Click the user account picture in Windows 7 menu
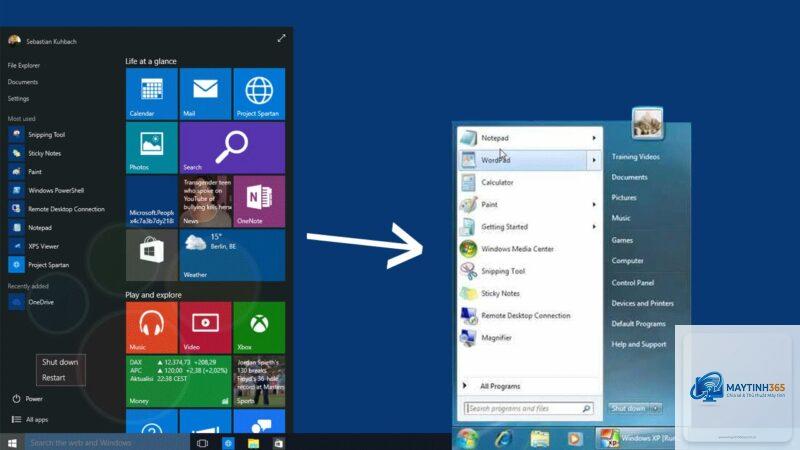Screen dimensions: 800x450 click(647, 122)
